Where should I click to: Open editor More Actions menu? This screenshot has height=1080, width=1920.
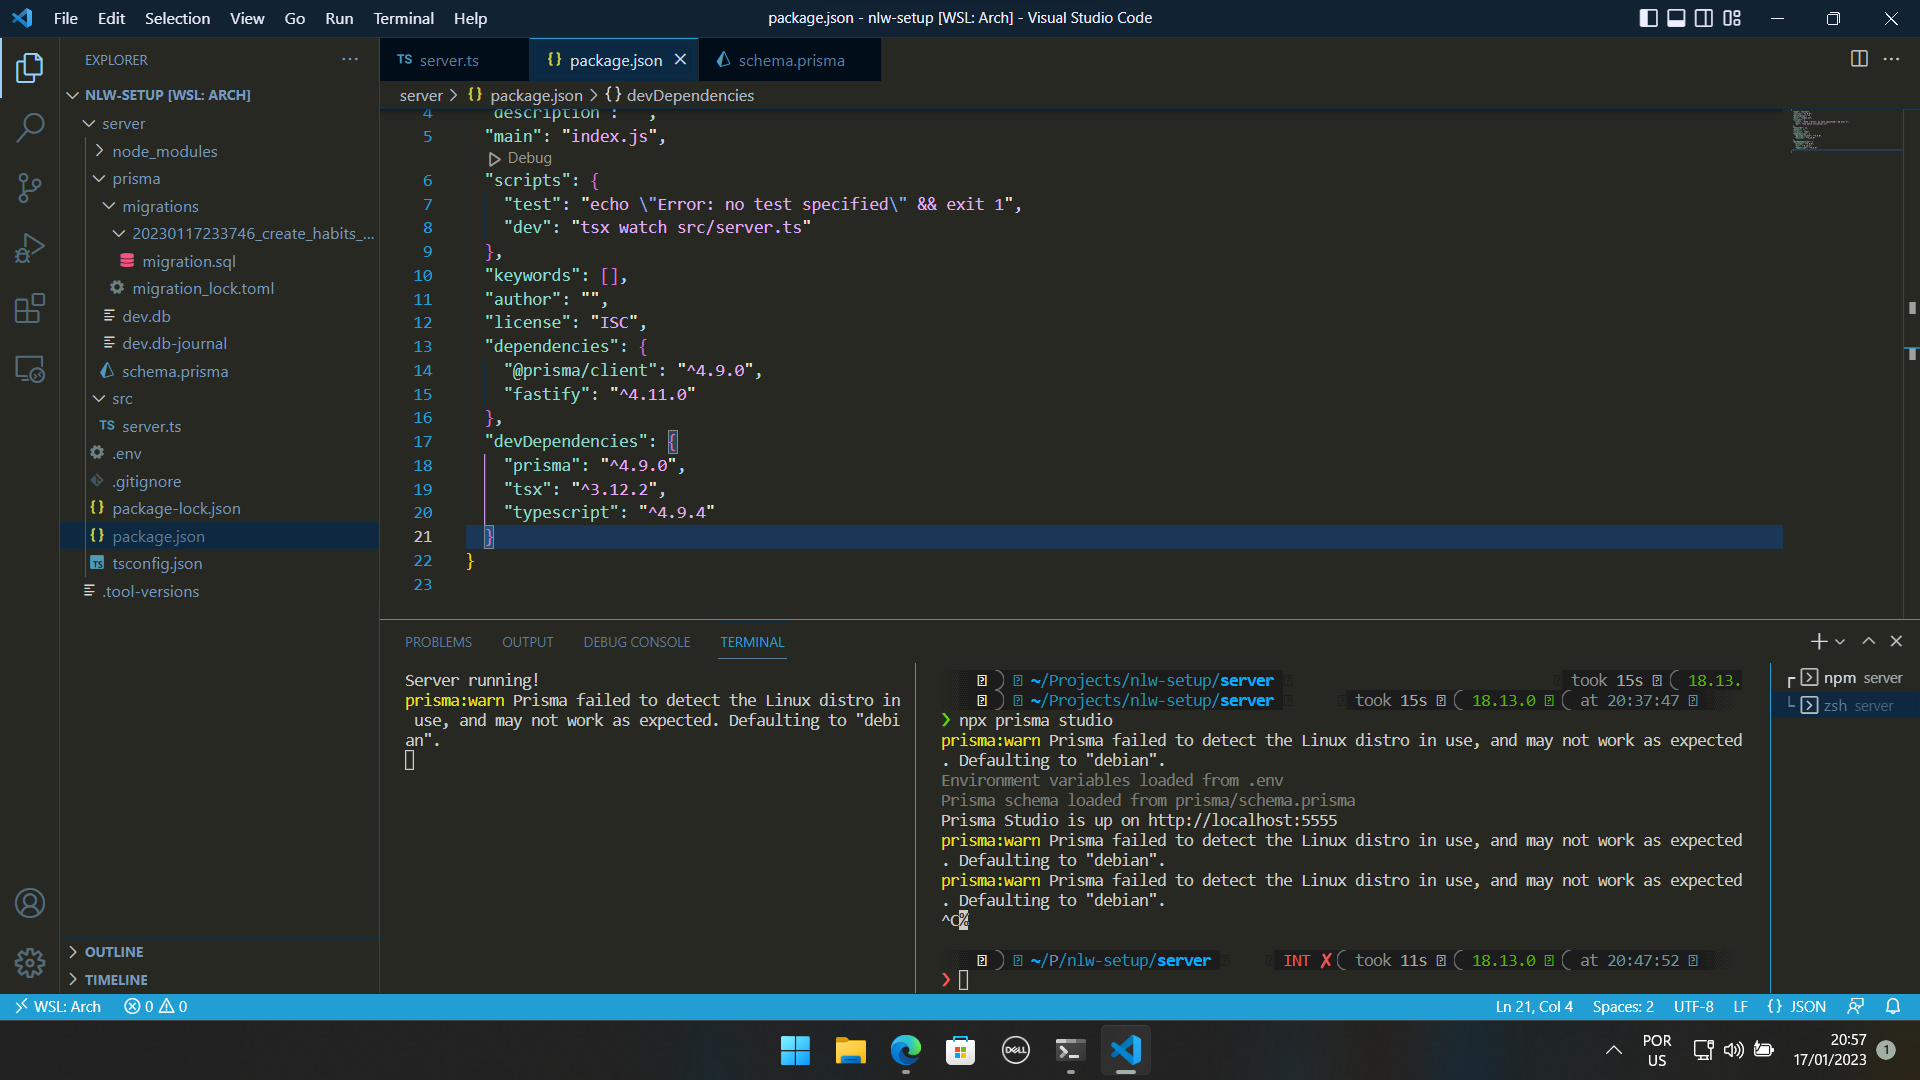click(1891, 59)
